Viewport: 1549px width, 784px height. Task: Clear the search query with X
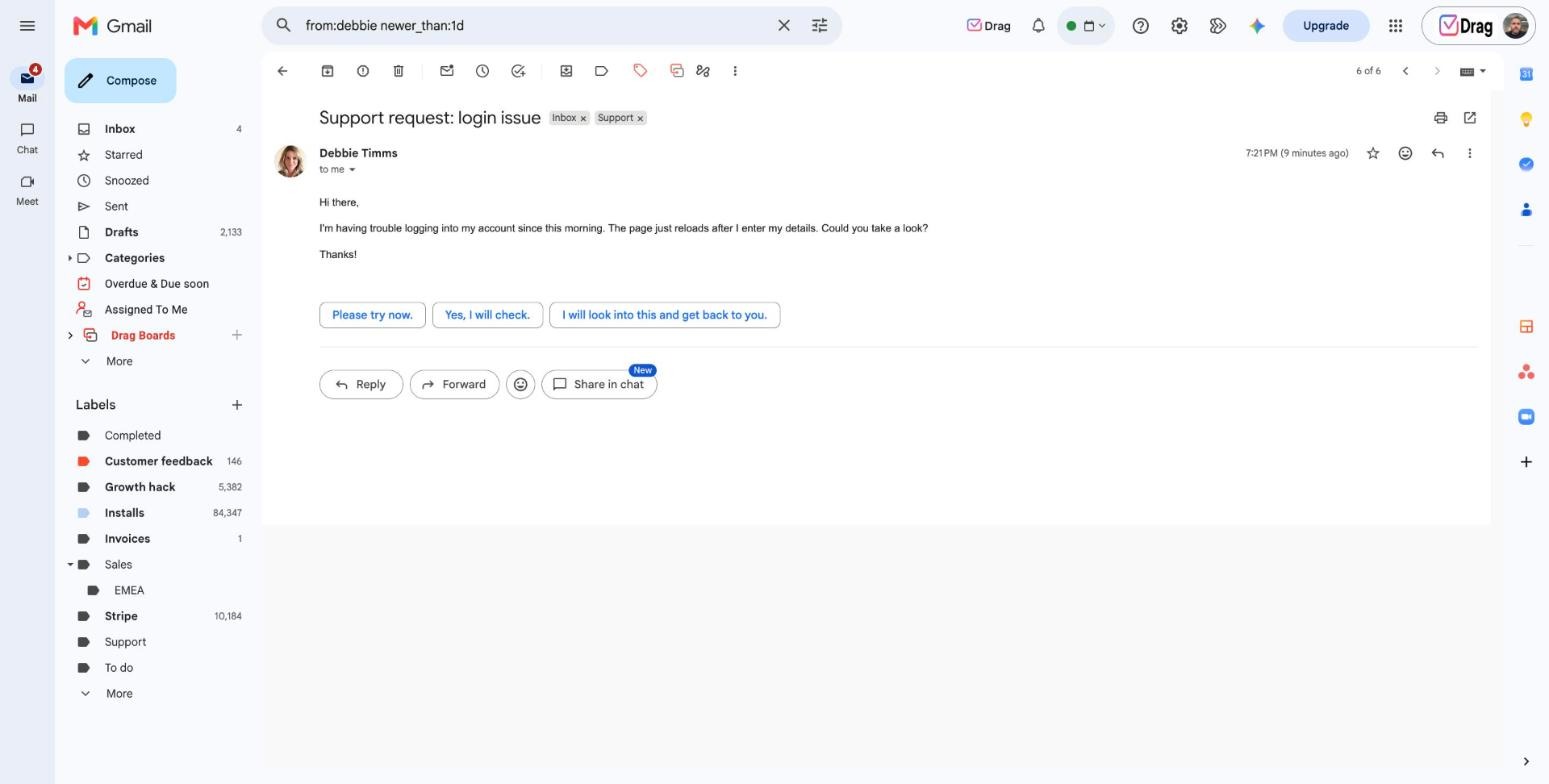click(784, 26)
